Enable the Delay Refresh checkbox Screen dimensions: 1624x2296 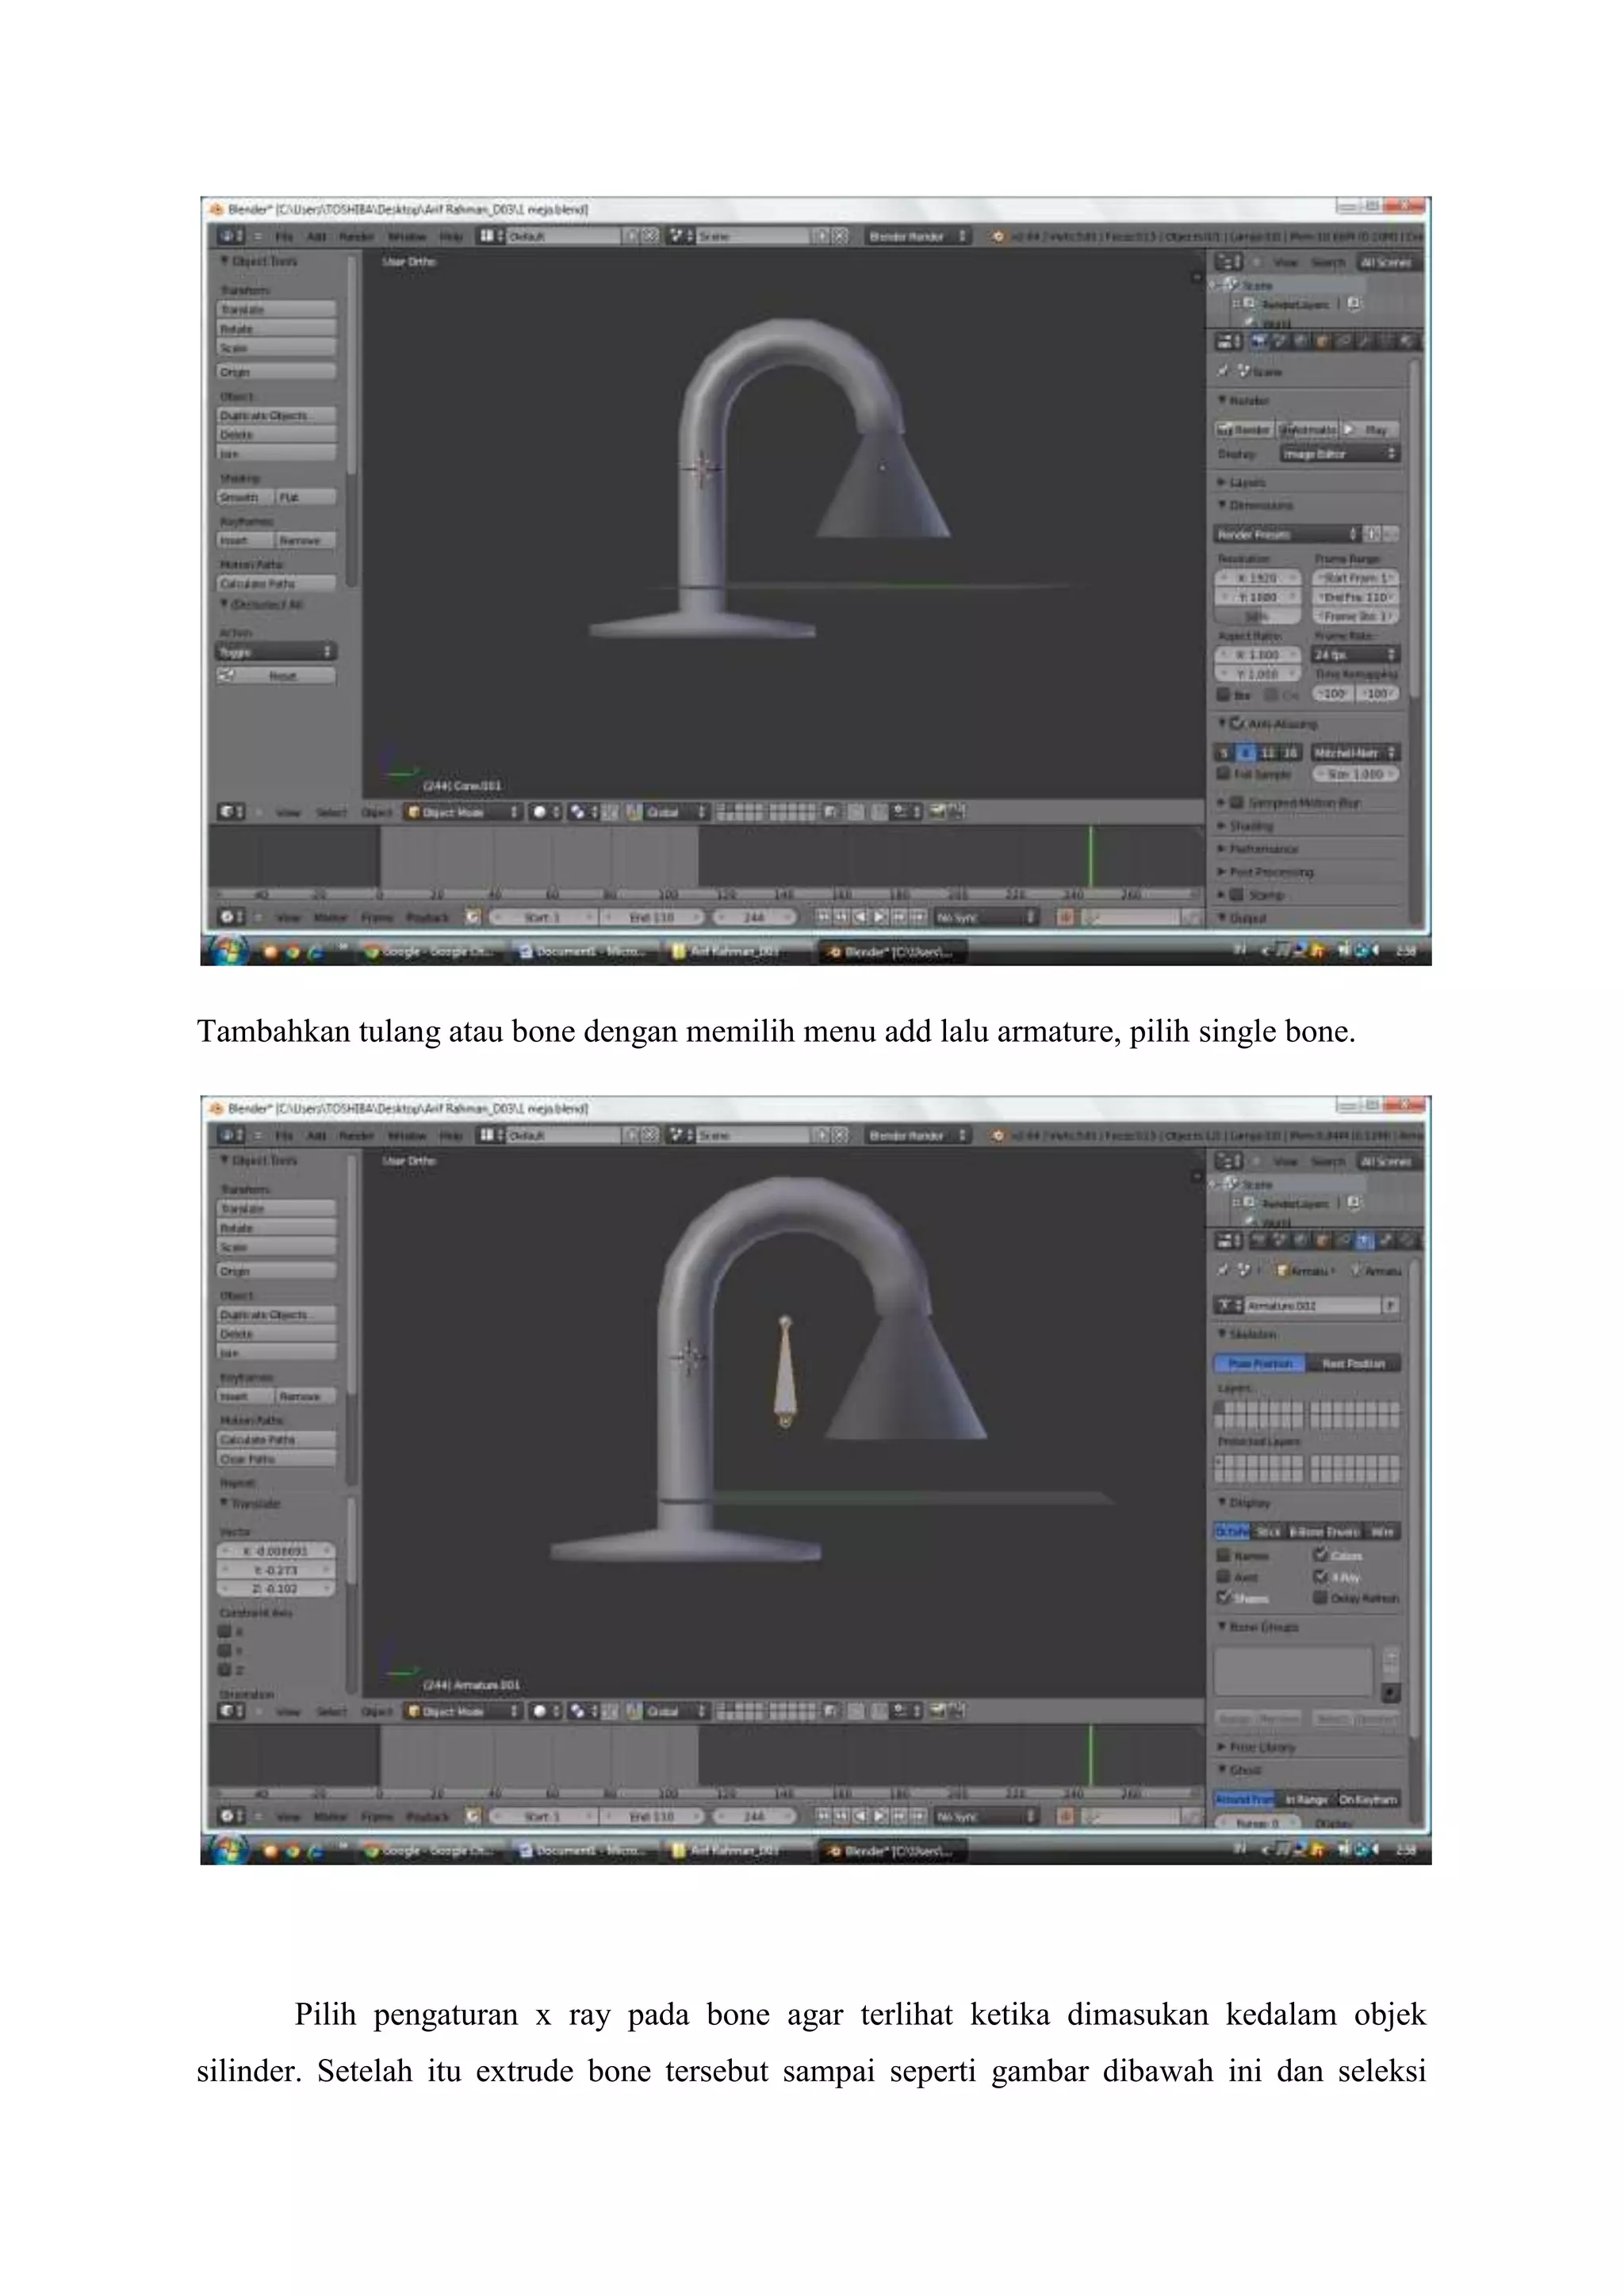tap(1320, 1598)
